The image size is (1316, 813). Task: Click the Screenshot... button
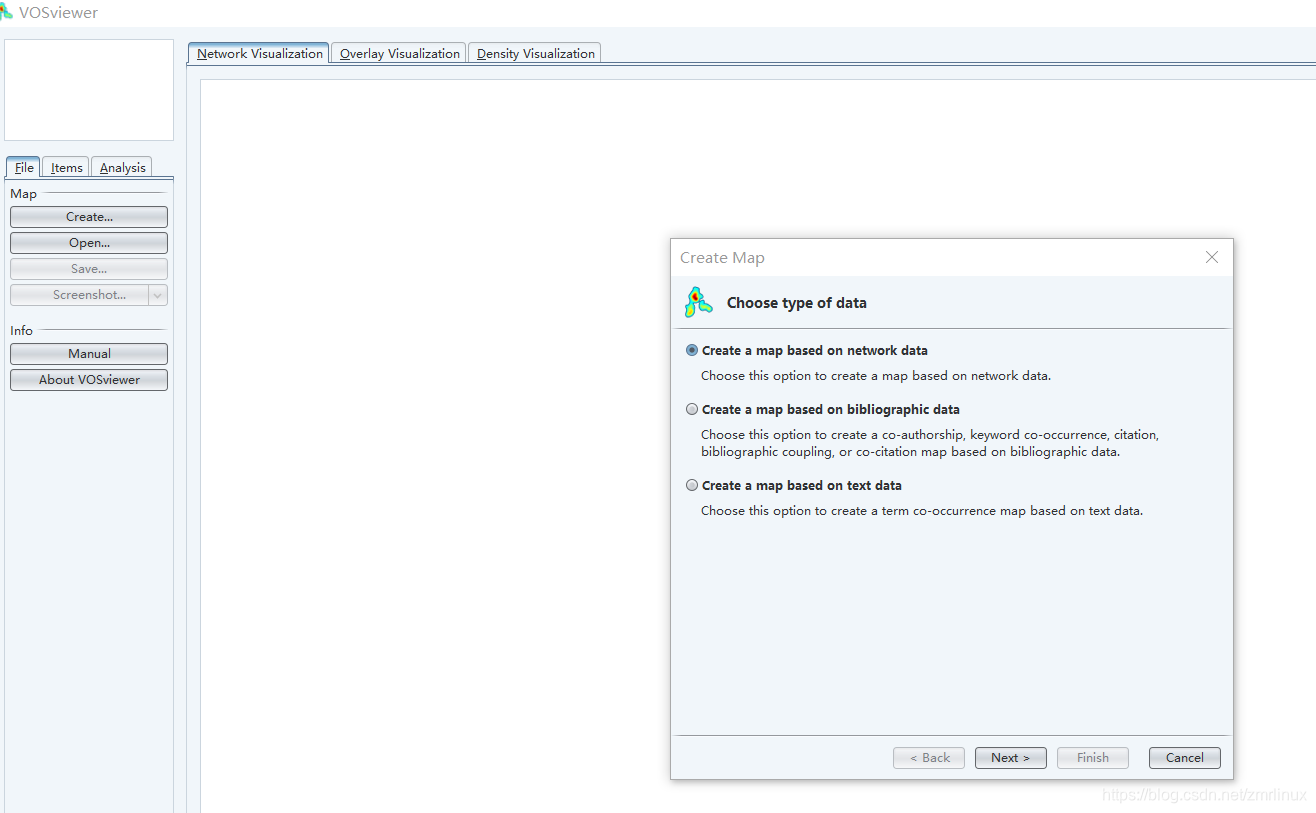coord(80,295)
